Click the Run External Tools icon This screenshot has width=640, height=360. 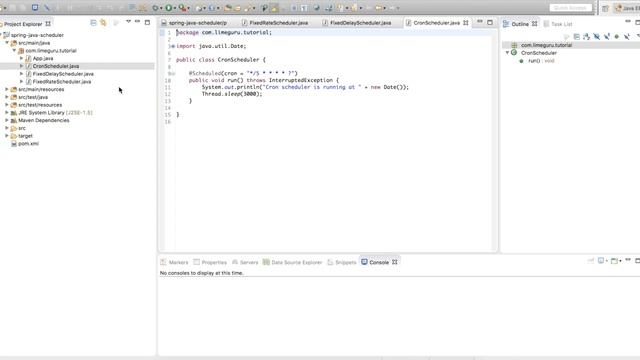(182, 8)
